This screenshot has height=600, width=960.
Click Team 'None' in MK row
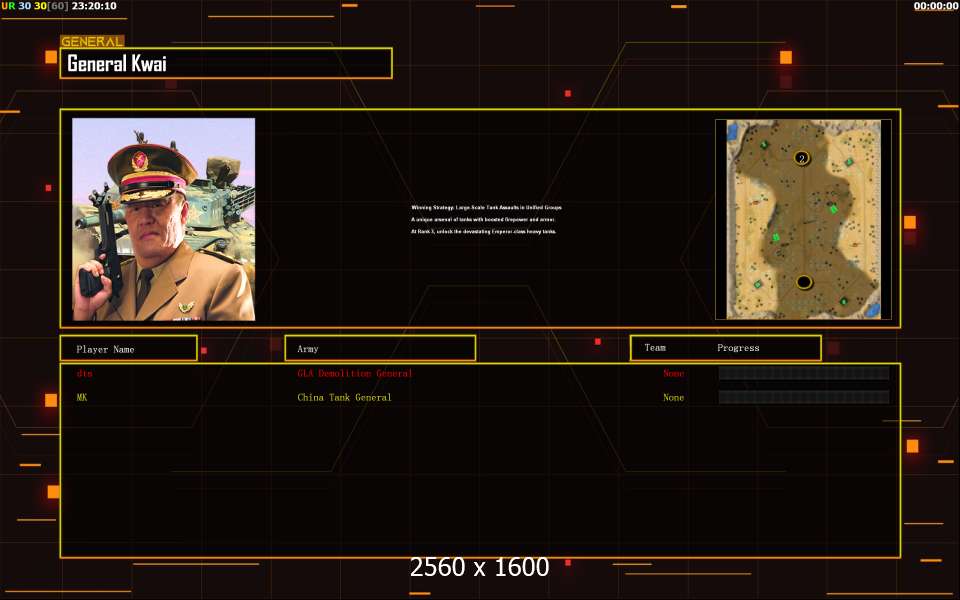[673, 397]
